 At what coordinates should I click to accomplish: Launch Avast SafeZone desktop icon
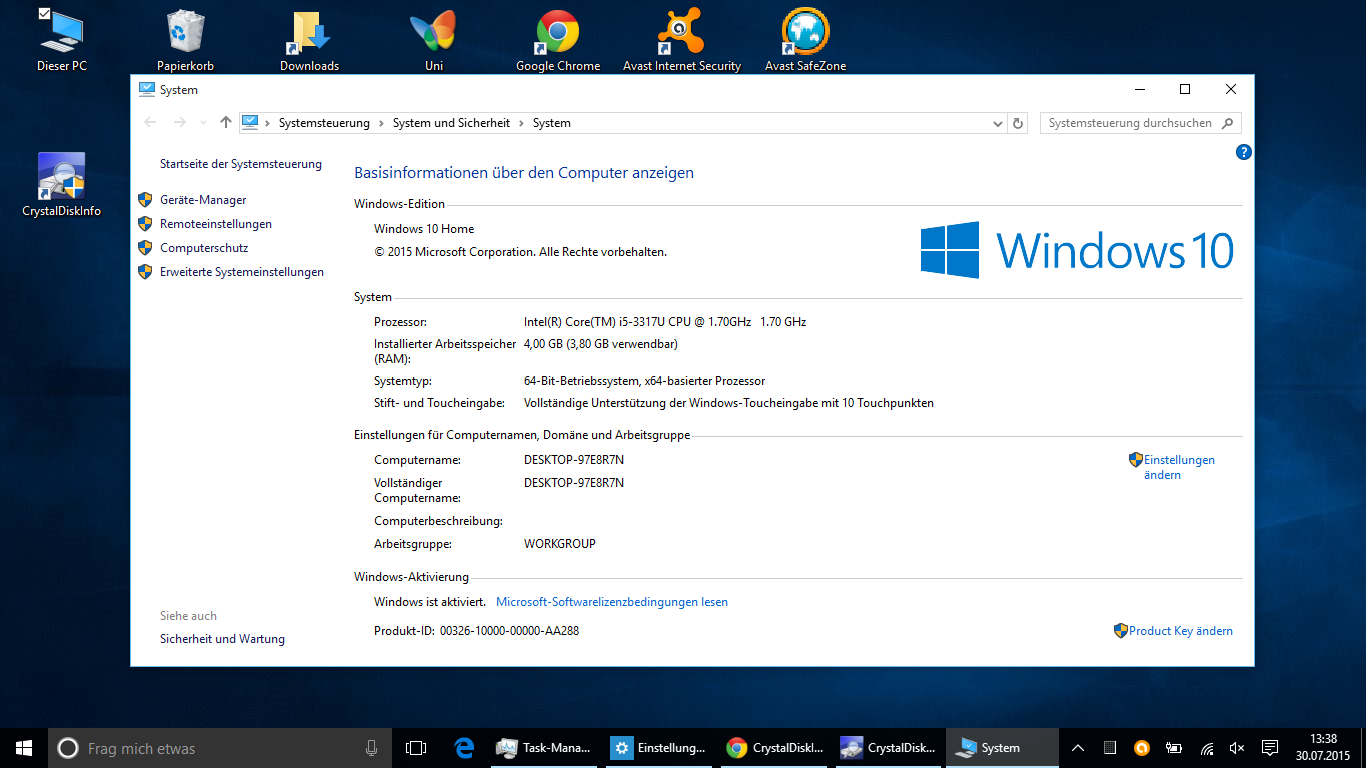pos(806,40)
